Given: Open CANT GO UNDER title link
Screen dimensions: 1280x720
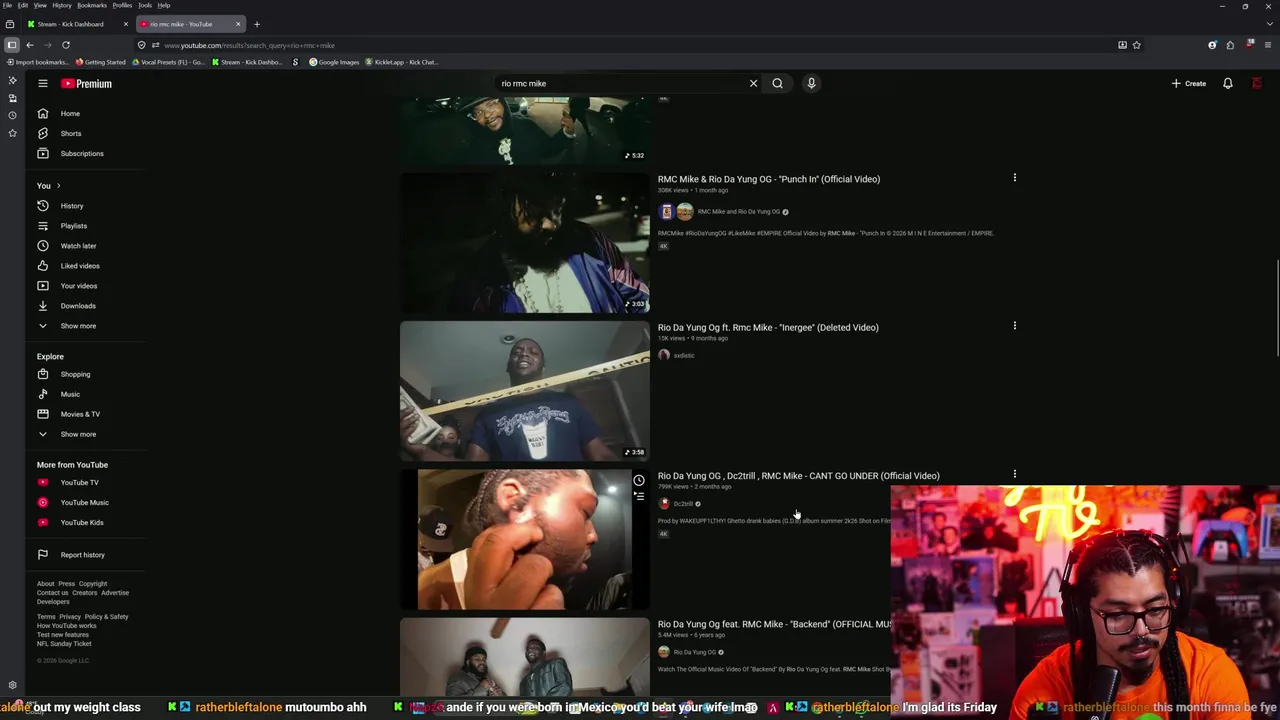Looking at the screenshot, I should (x=799, y=476).
